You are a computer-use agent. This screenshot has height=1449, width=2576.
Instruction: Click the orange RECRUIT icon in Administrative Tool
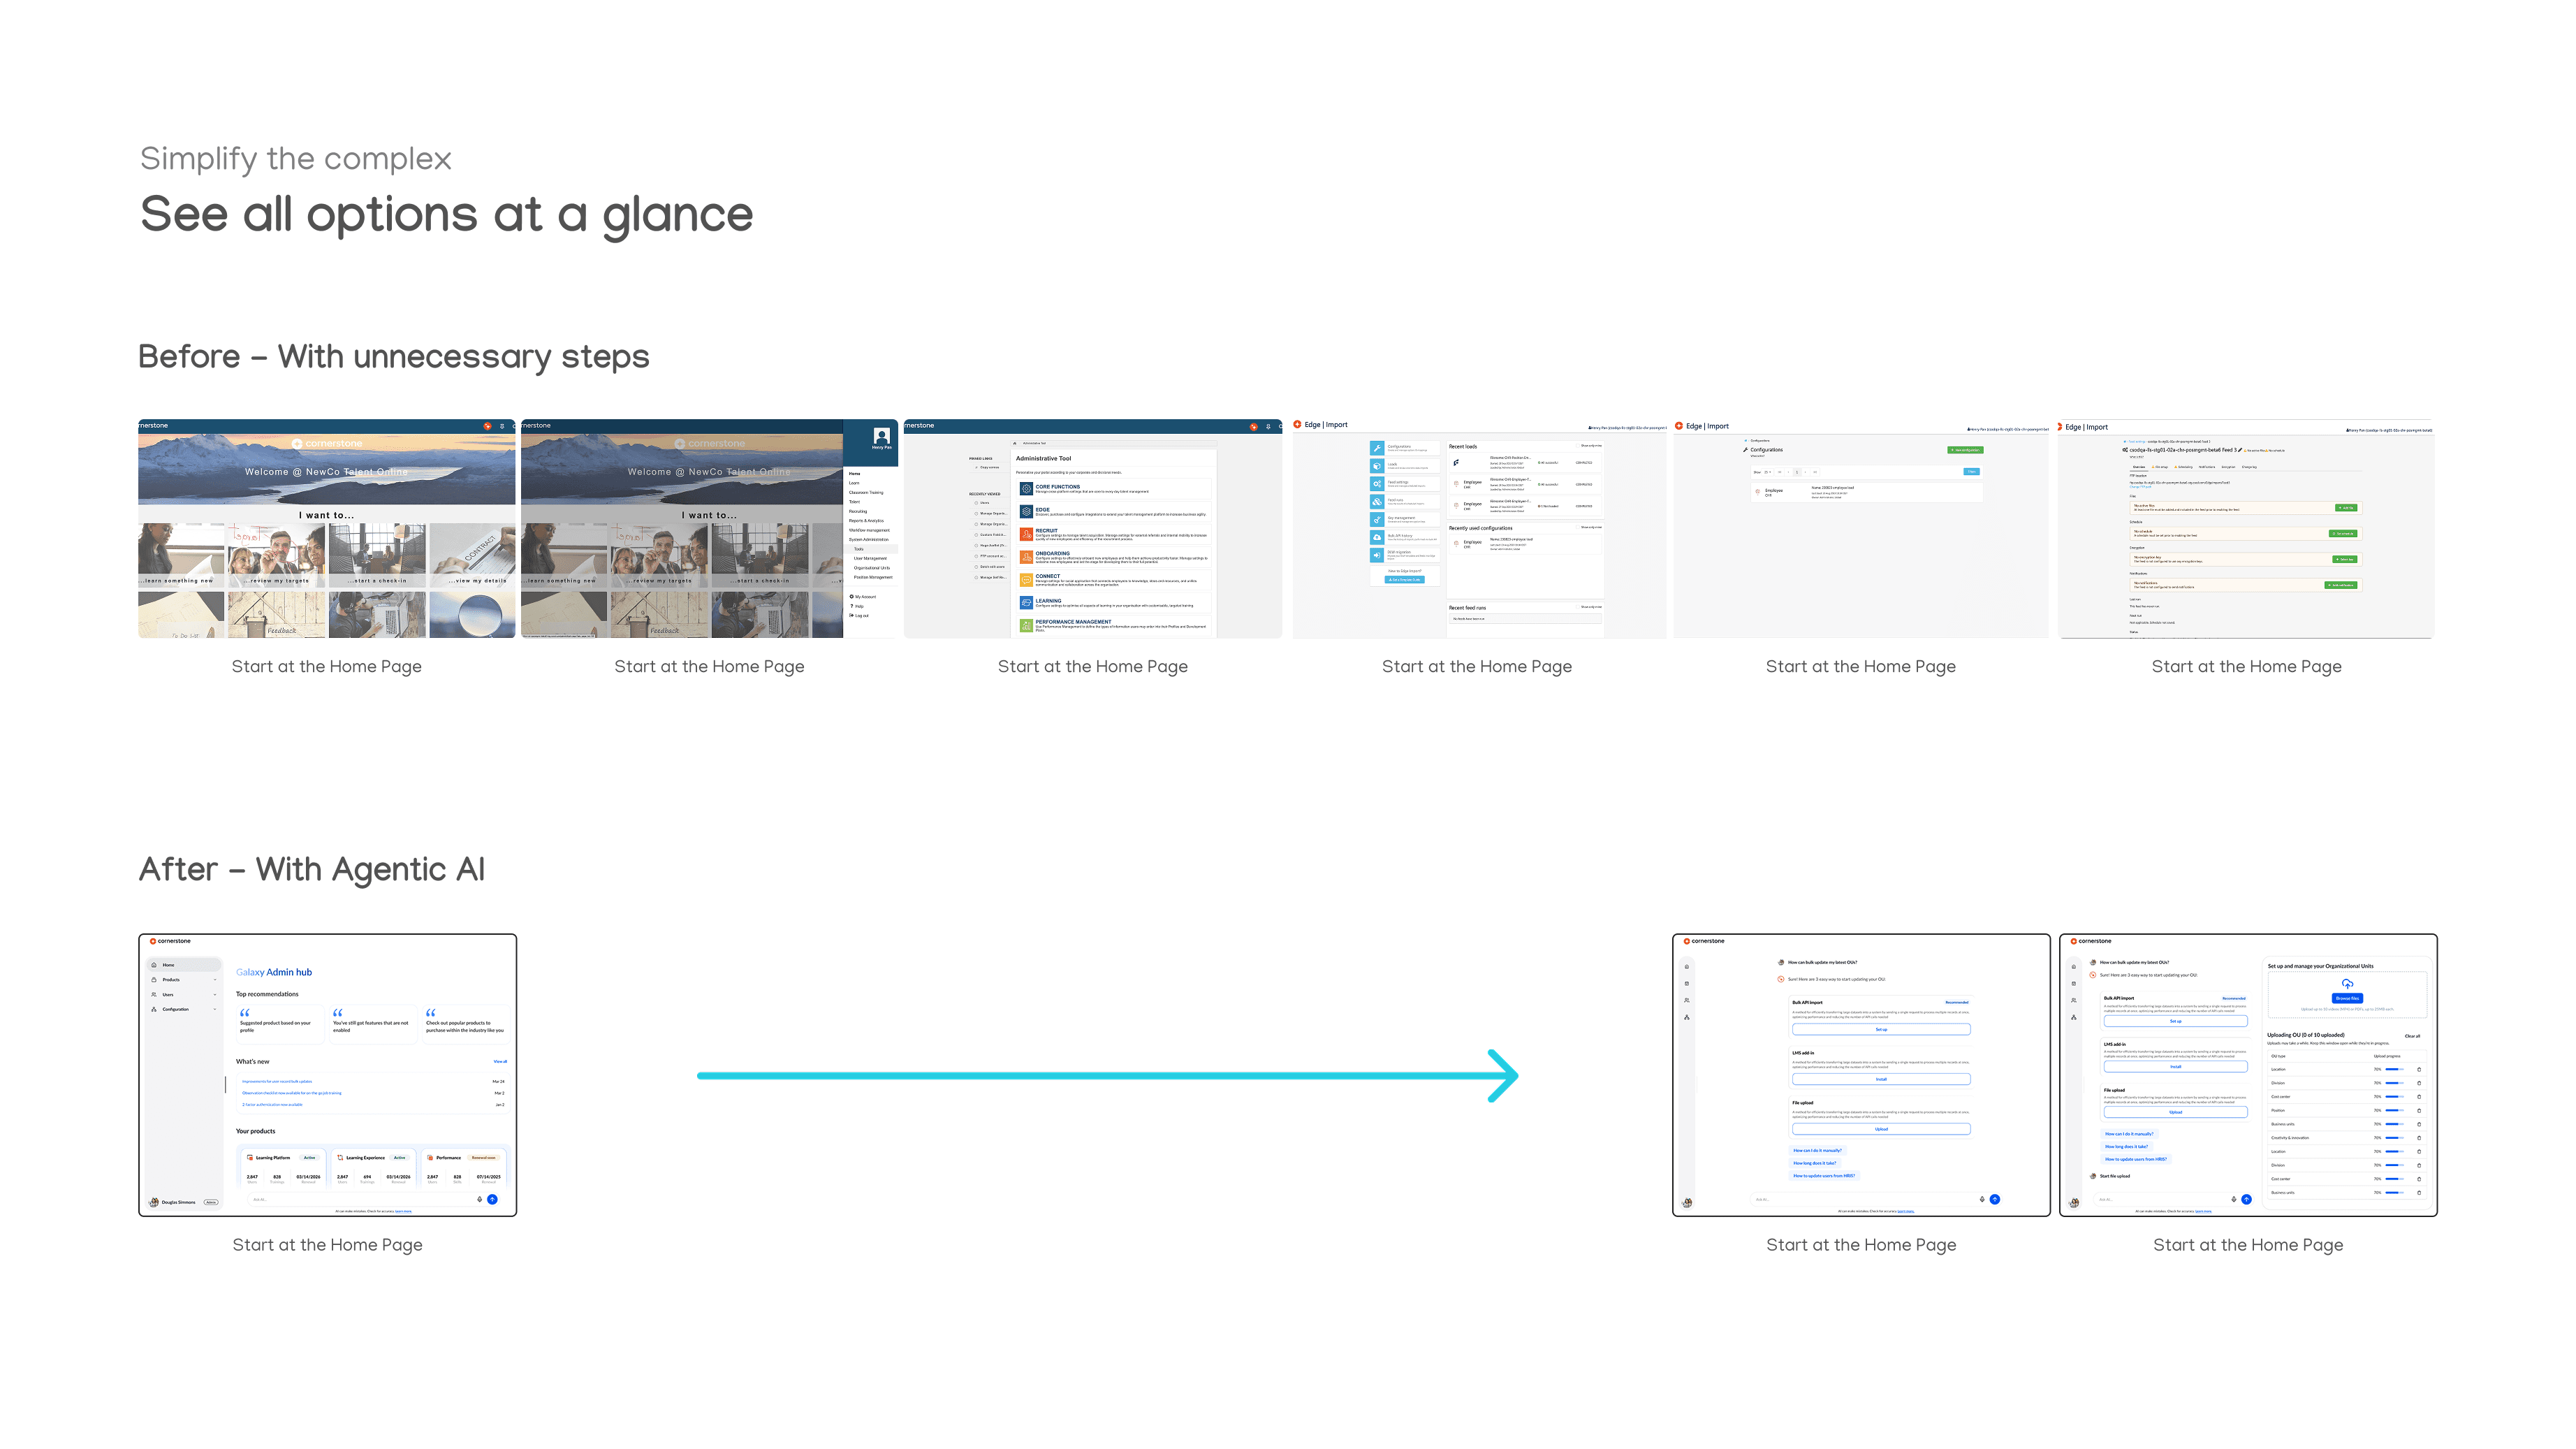pos(1026,533)
